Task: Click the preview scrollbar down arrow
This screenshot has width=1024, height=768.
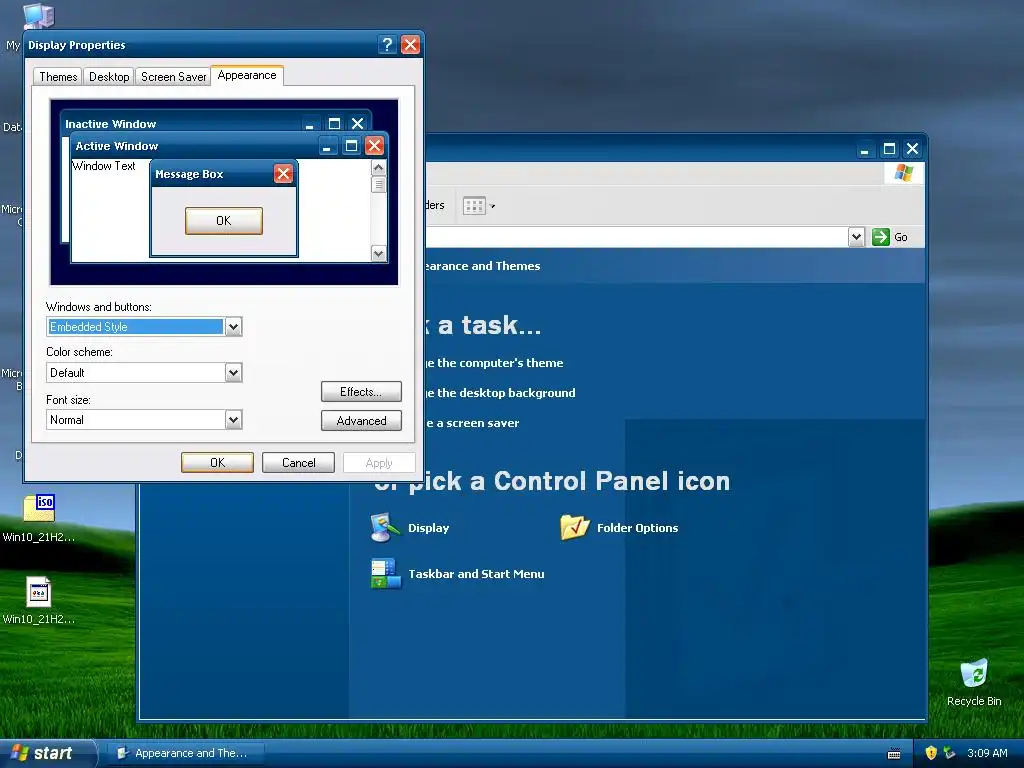Action: coord(379,253)
